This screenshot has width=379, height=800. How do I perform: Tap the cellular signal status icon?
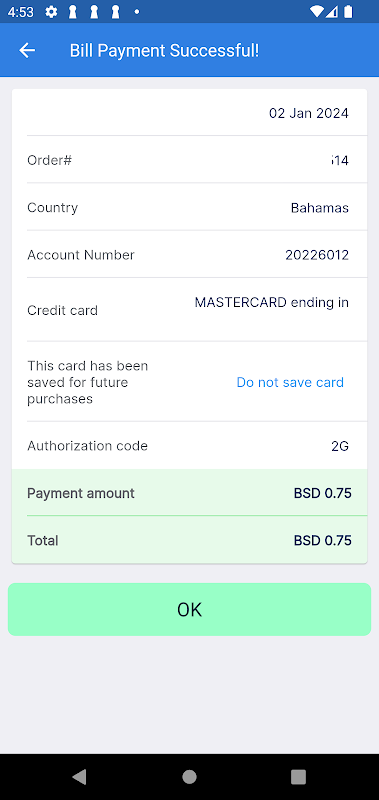332,12
